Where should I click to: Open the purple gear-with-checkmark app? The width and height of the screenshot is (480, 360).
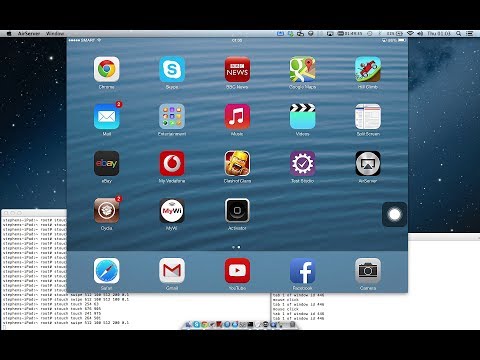302,163
